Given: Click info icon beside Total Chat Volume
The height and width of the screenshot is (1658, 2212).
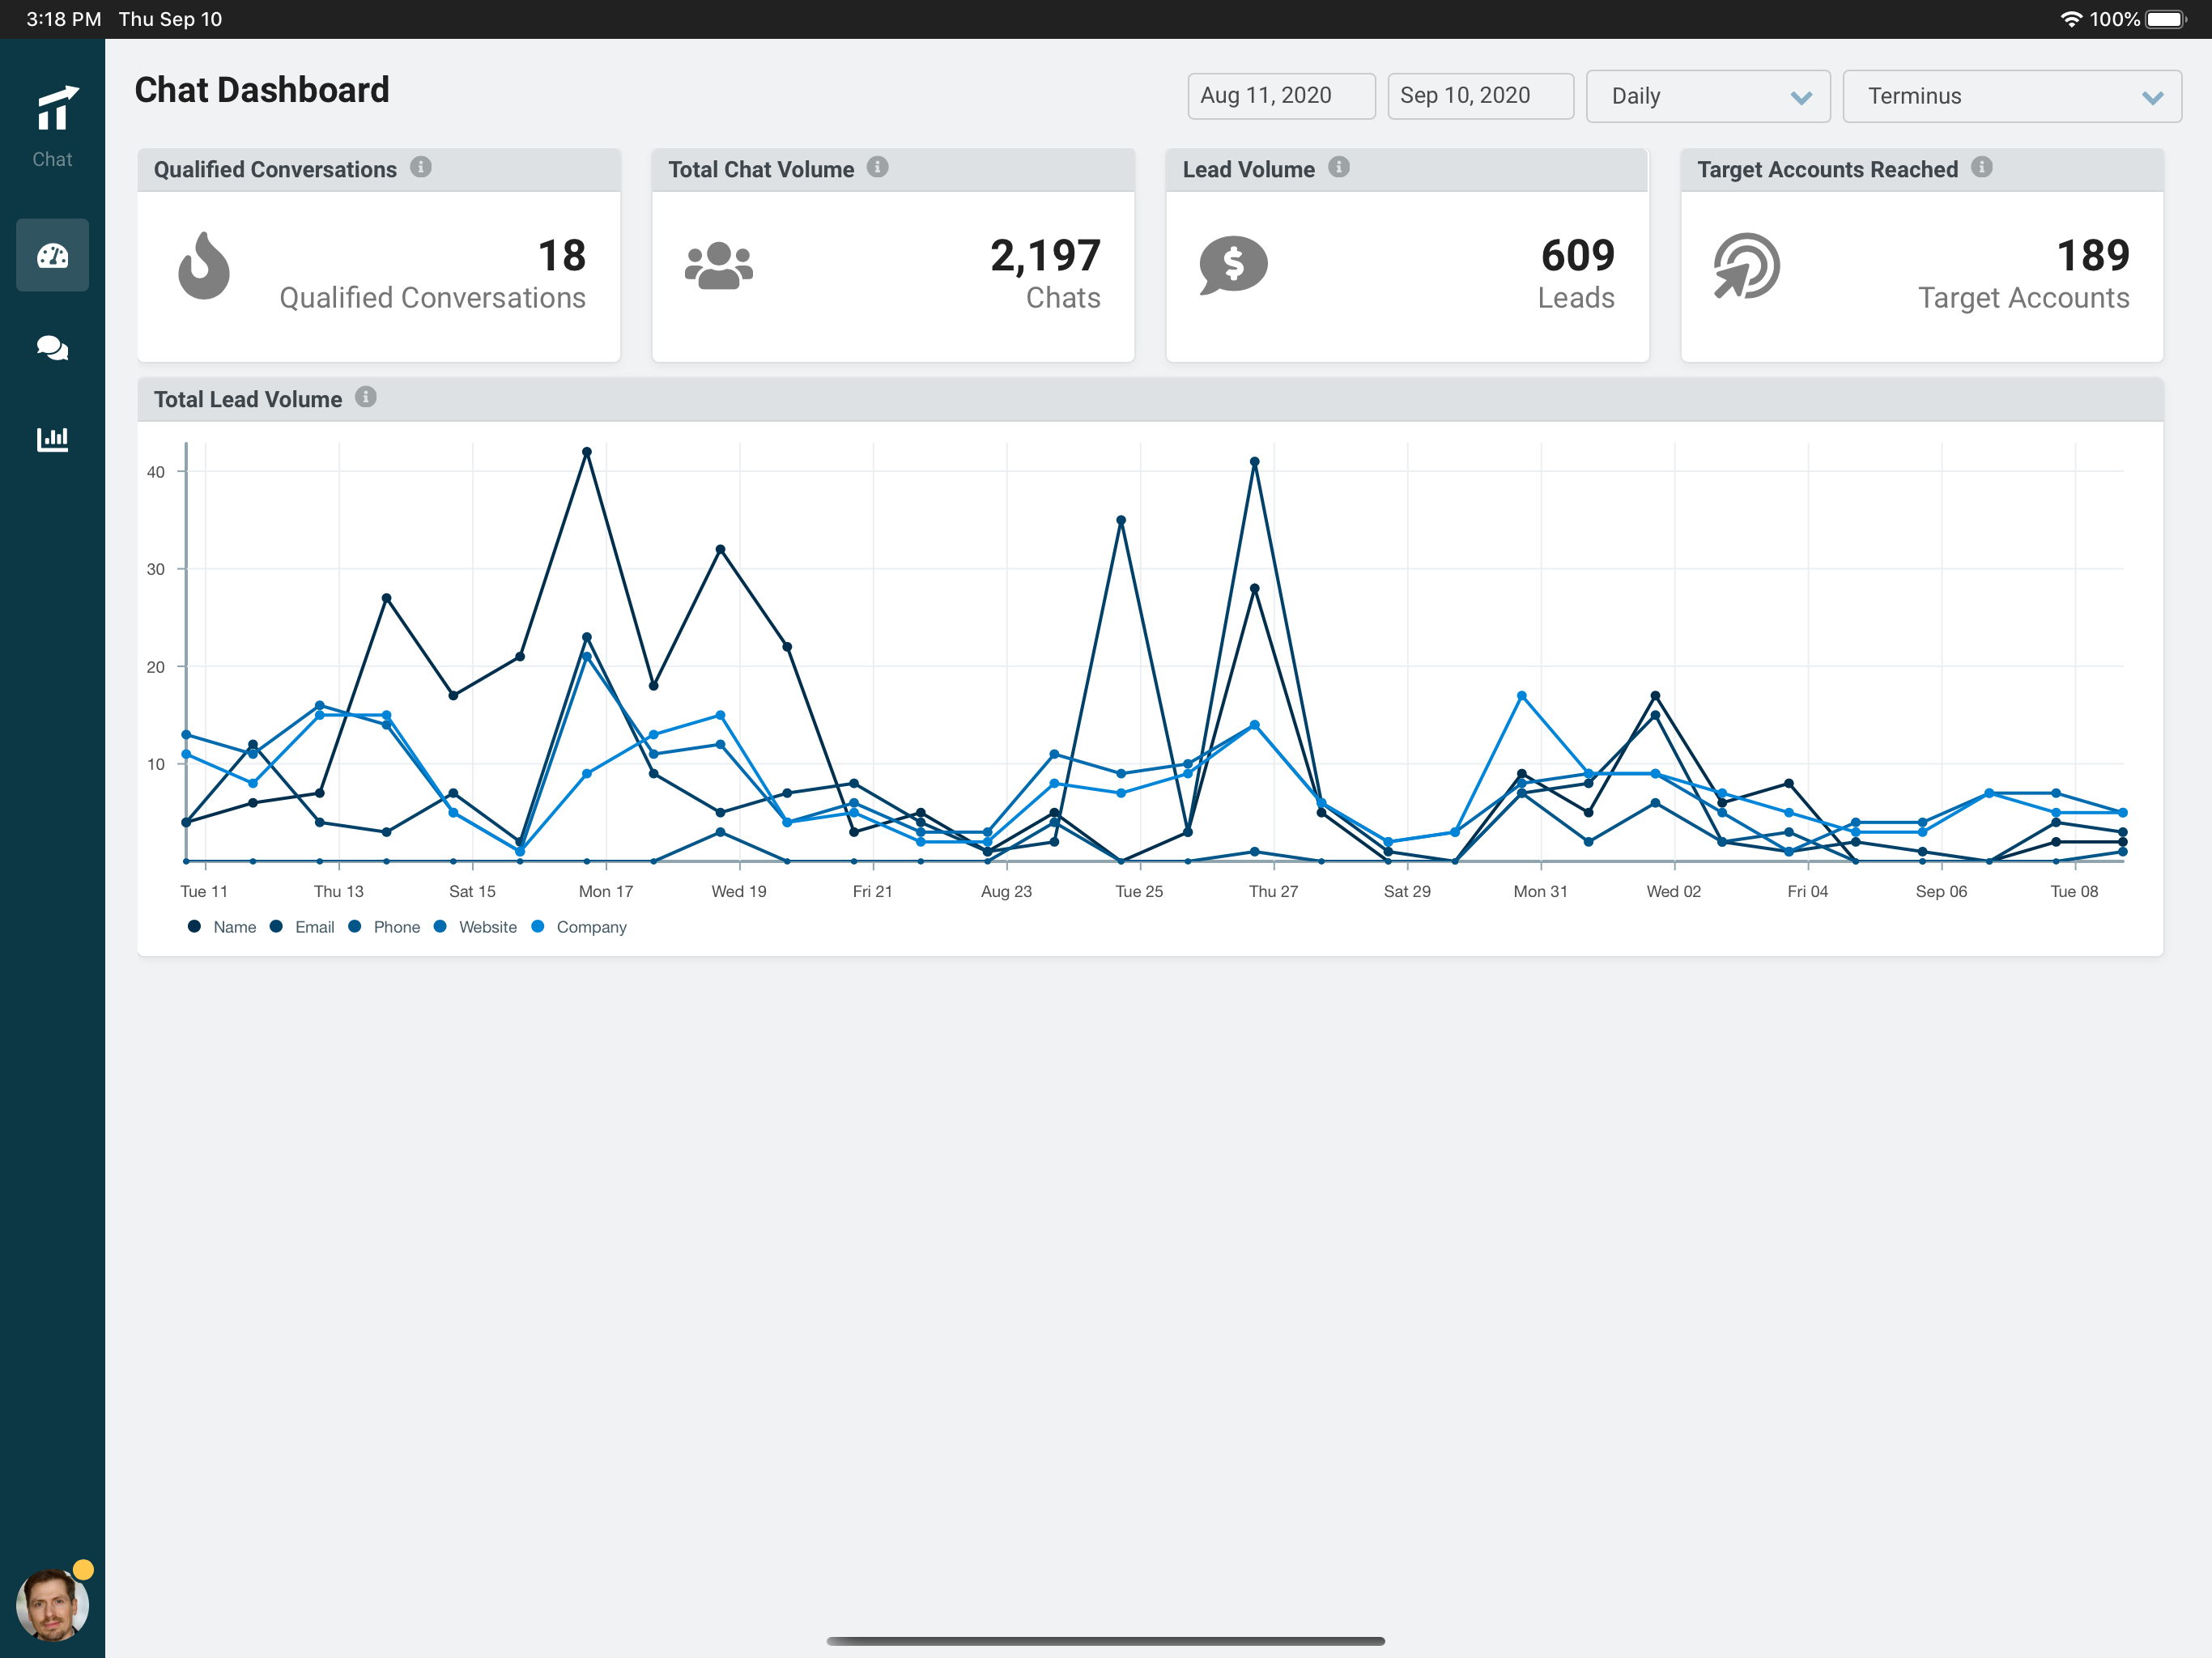Looking at the screenshot, I should (x=877, y=168).
